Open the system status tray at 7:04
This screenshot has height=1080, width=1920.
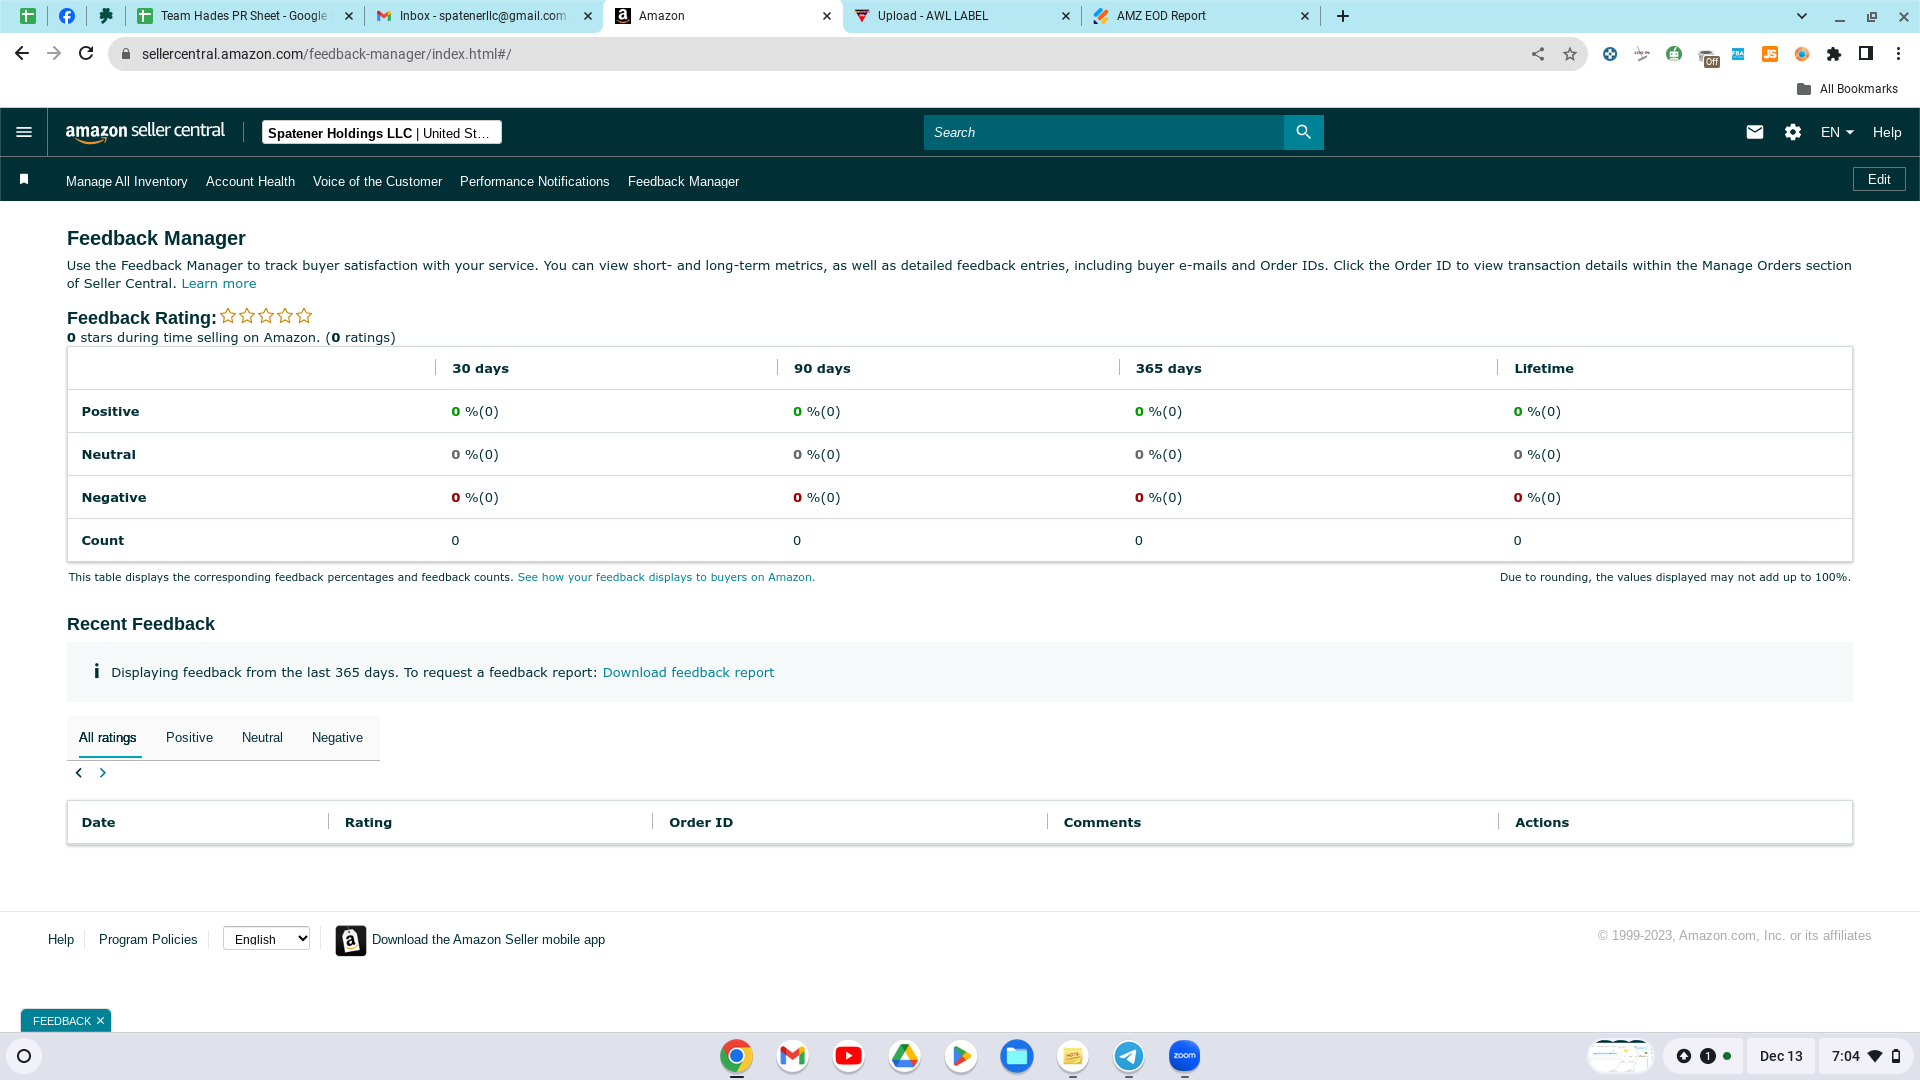[x=1865, y=1056]
